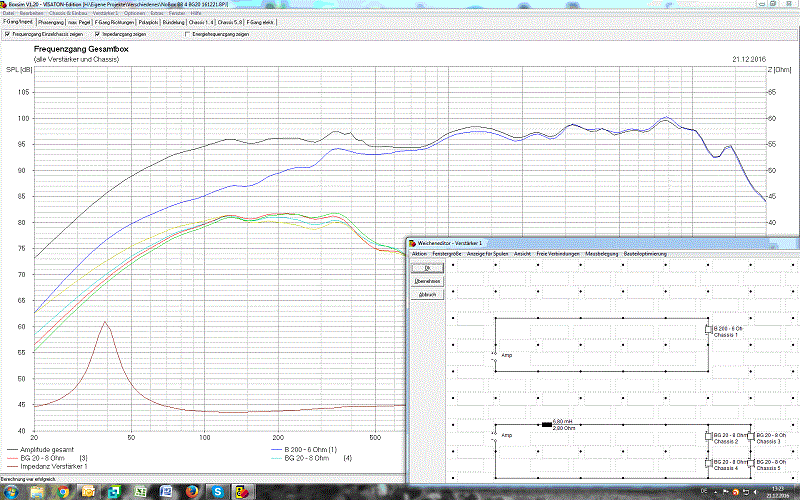Enable Energiefrequenzgang zeigen checkbox

click(x=187, y=34)
